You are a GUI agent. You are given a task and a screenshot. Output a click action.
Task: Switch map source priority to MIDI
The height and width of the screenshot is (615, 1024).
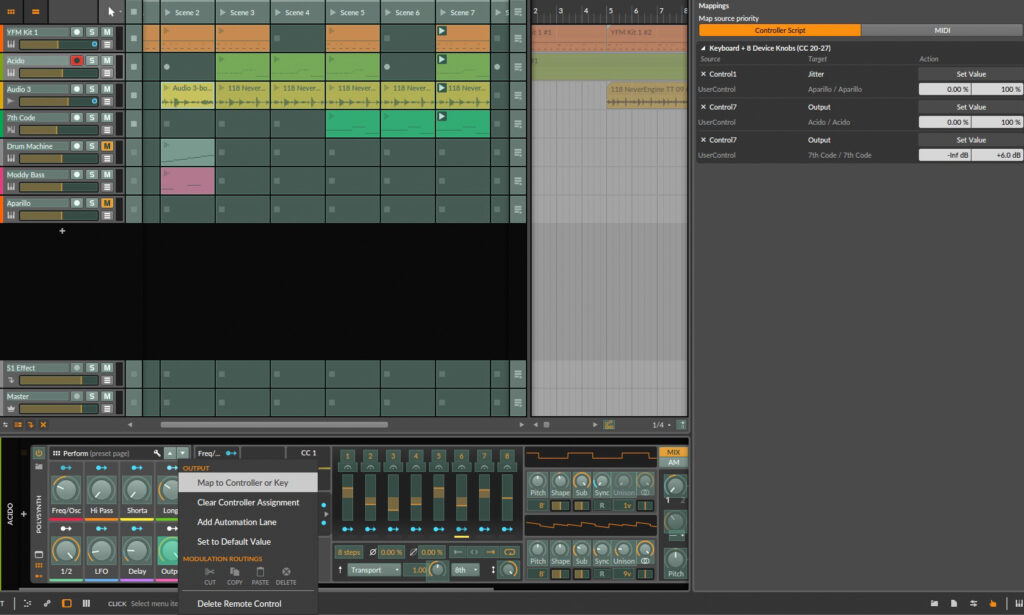(x=941, y=30)
